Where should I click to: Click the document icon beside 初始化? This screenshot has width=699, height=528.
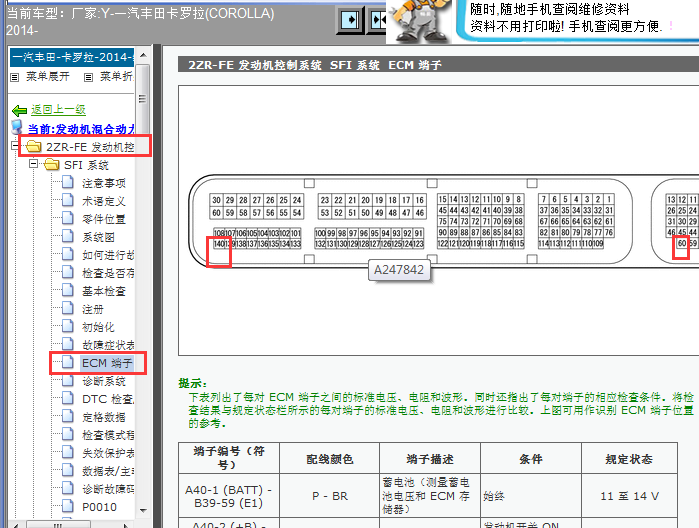point(68,326)
